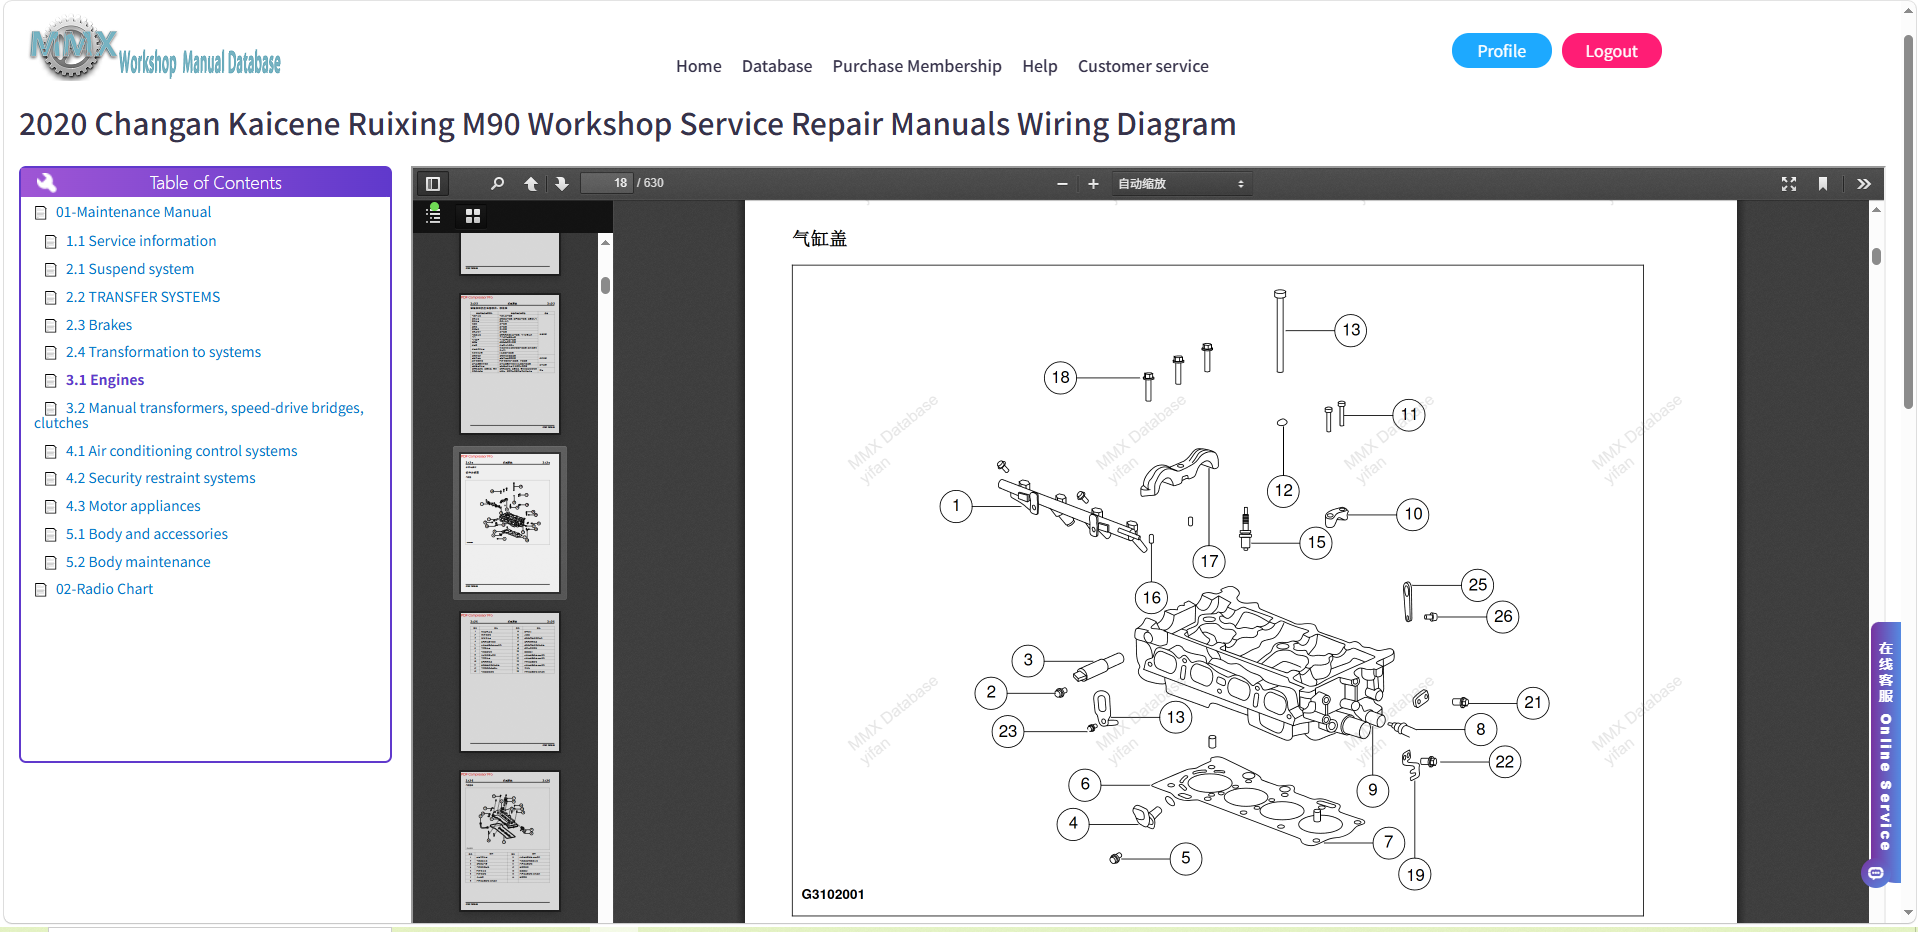Open 1.1 Service information chapter
Screen dimensions: 1918x932
coord(141,241)
